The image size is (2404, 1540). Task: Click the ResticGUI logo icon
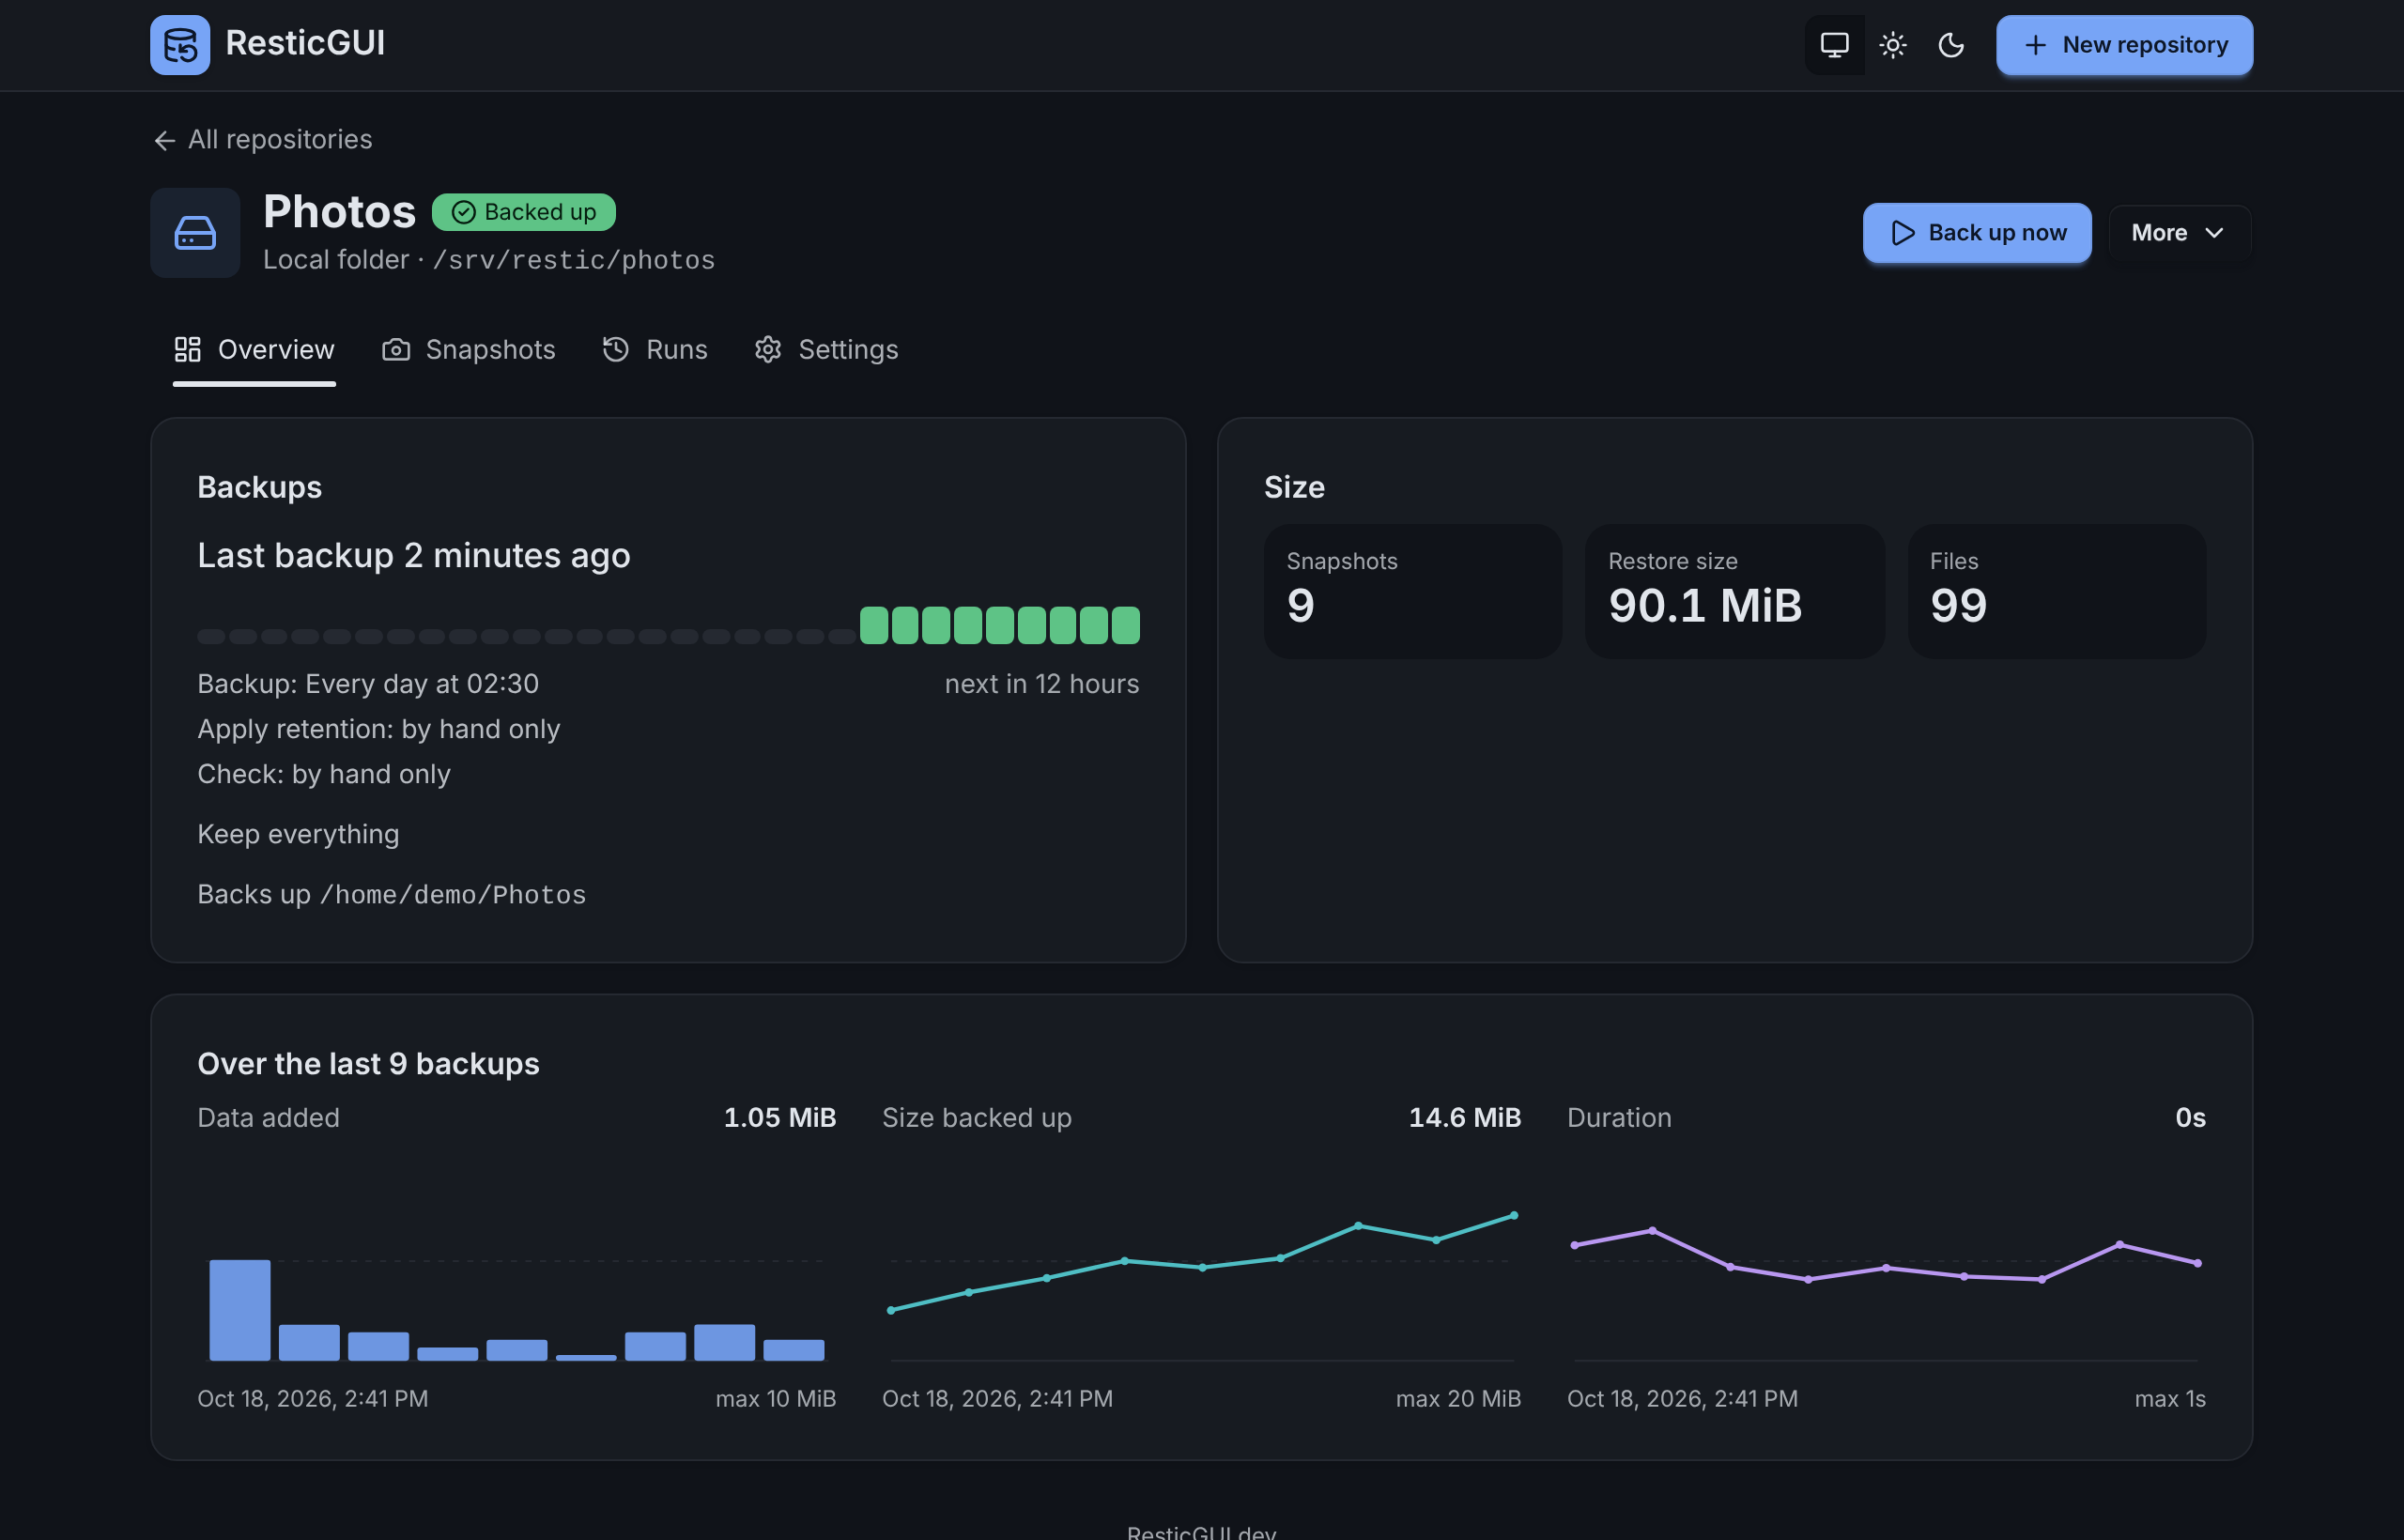tap(180, 45)
